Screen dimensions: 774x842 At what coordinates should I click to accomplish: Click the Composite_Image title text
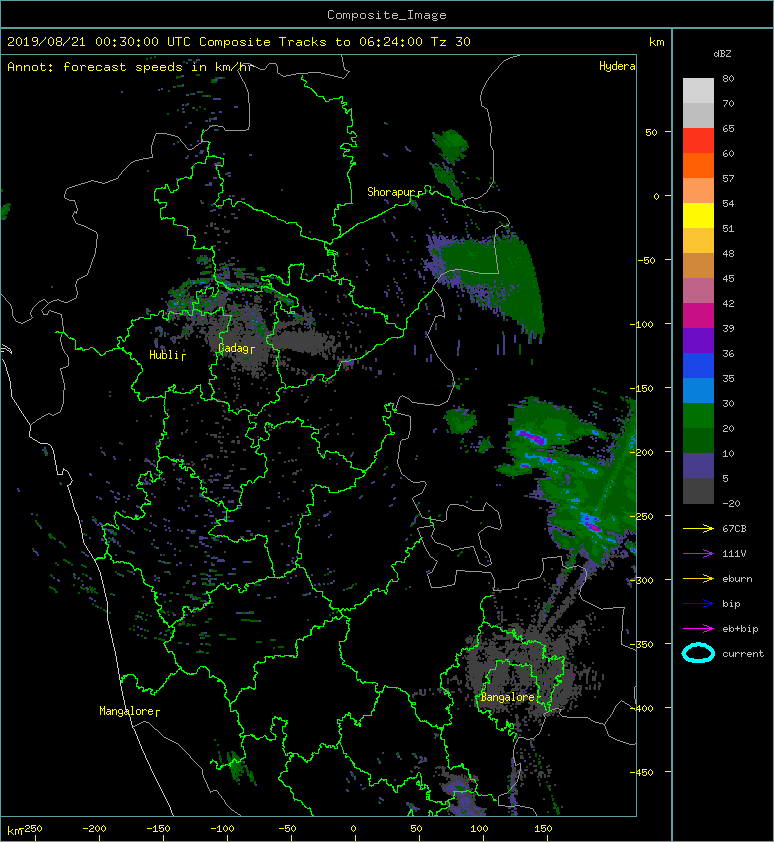[387, 15]
